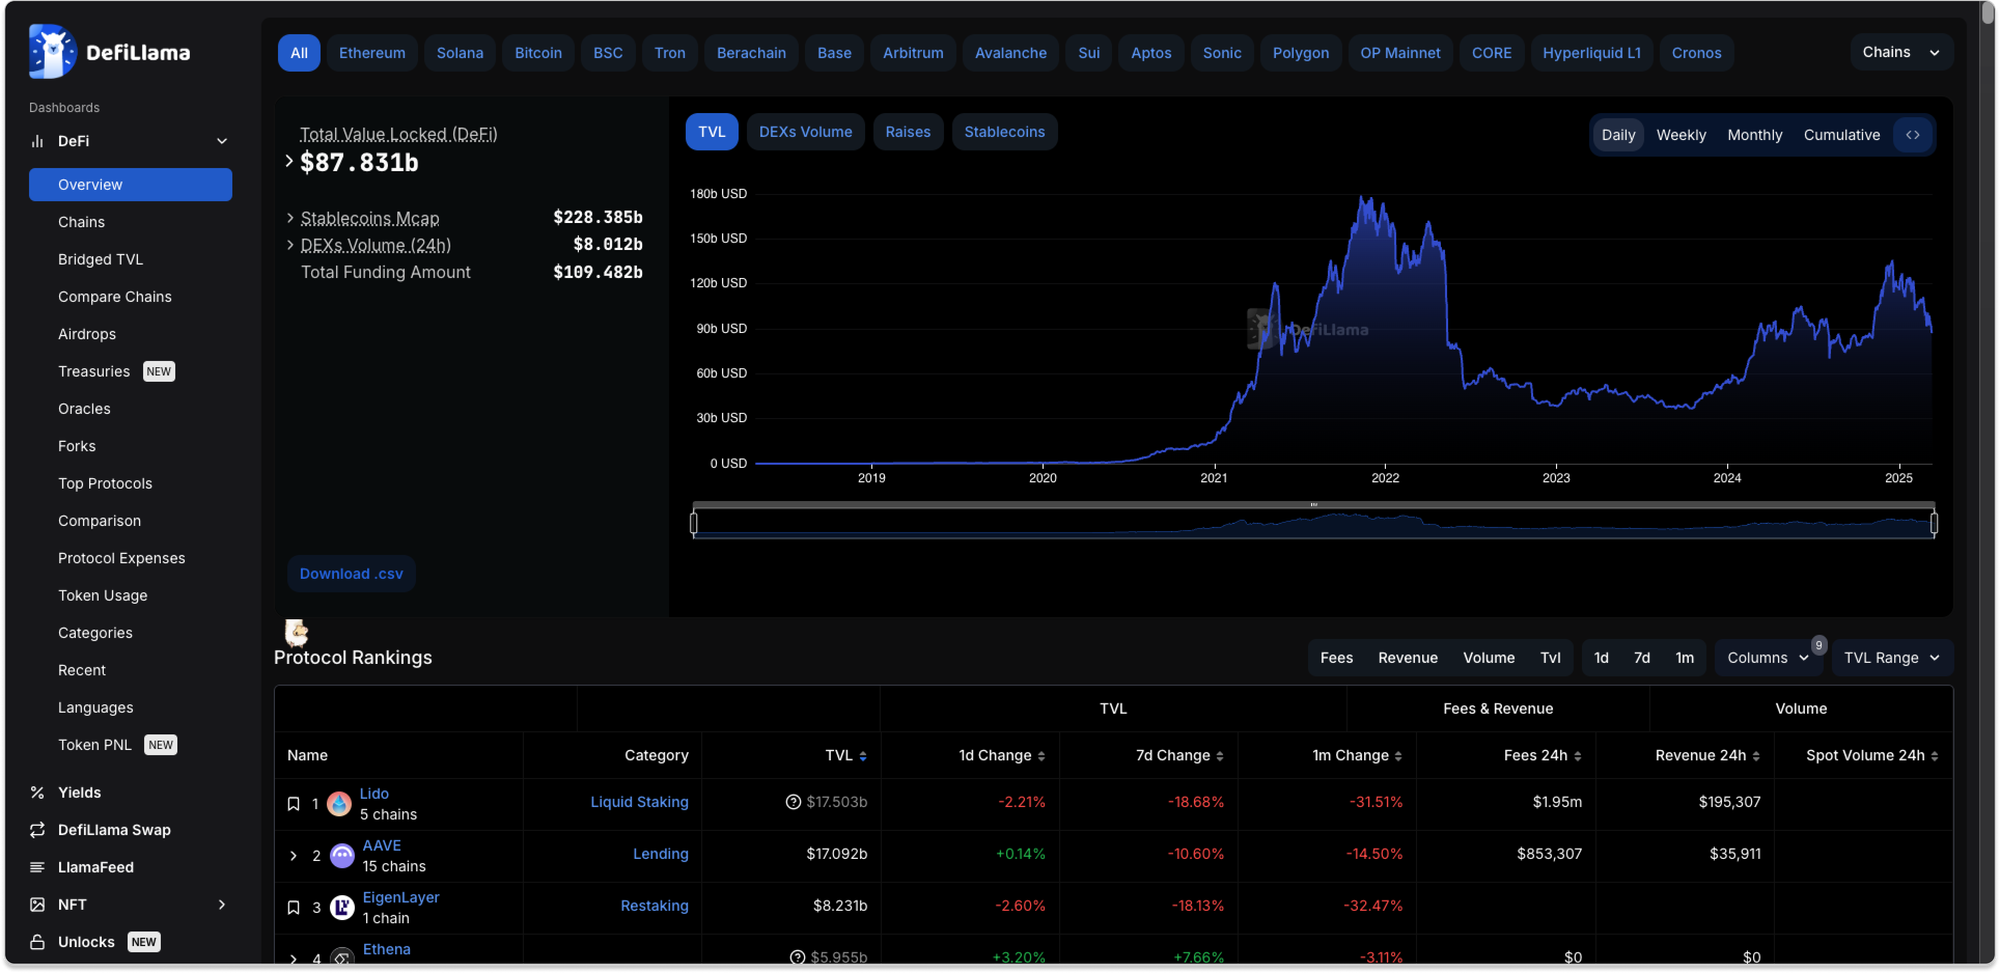2000x973 pixels.
Task: Click the left chart range slider handle
Action: [x=694, y=523]
